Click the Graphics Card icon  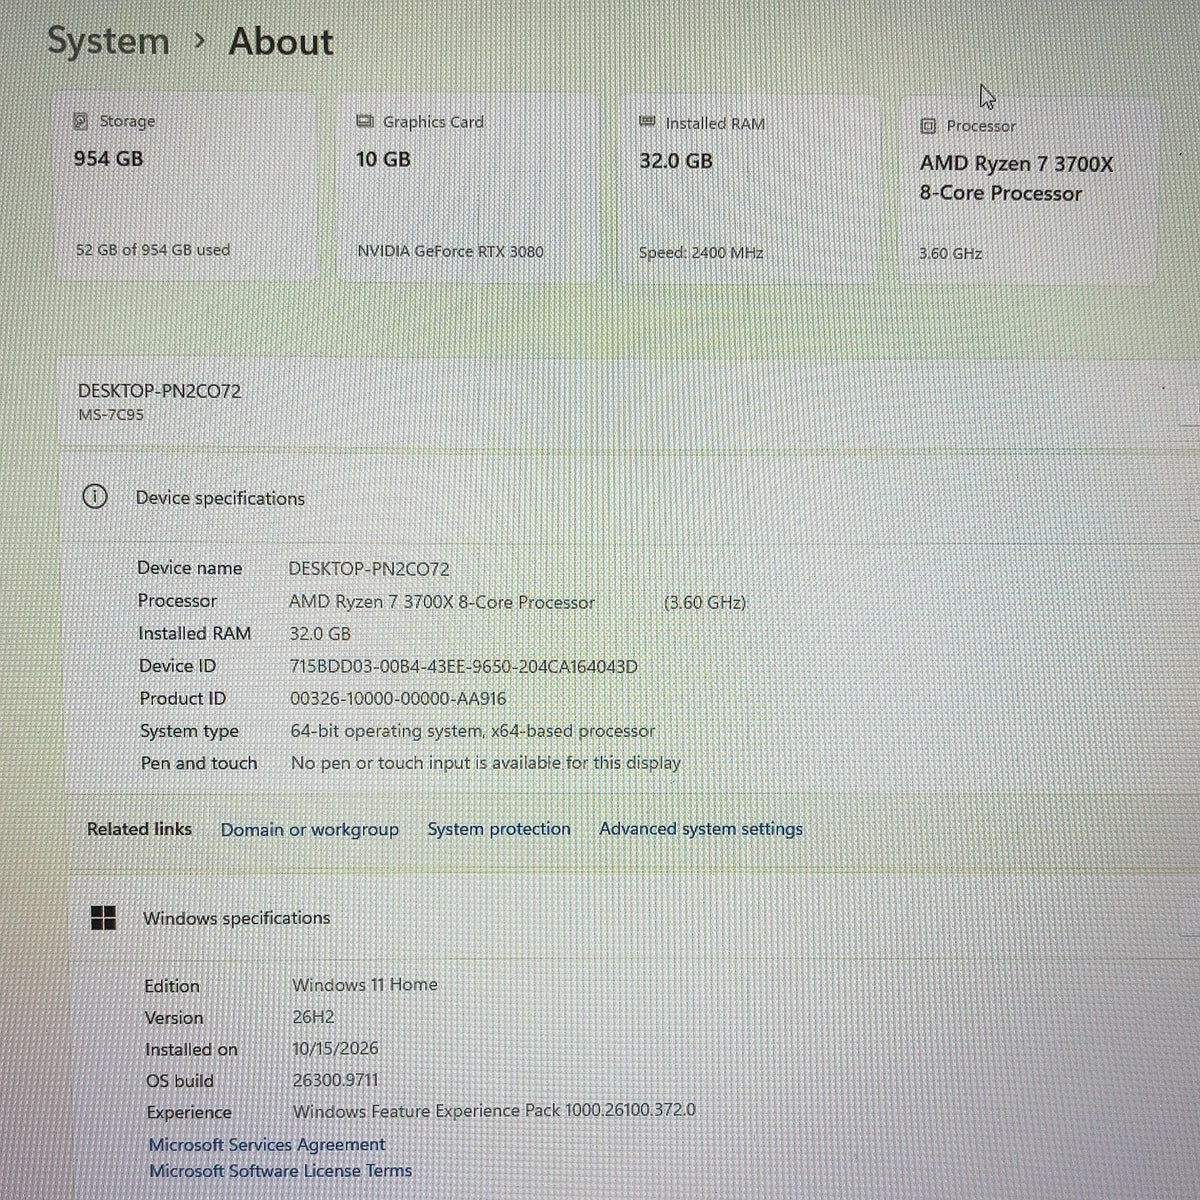(x=365, y=122)
